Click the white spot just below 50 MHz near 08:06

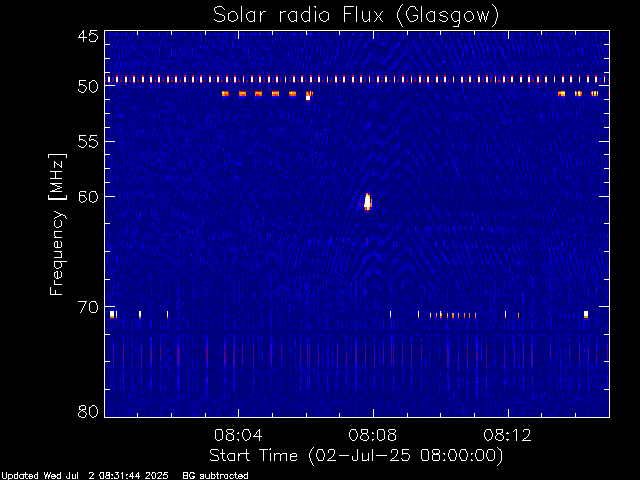(308, 98)
